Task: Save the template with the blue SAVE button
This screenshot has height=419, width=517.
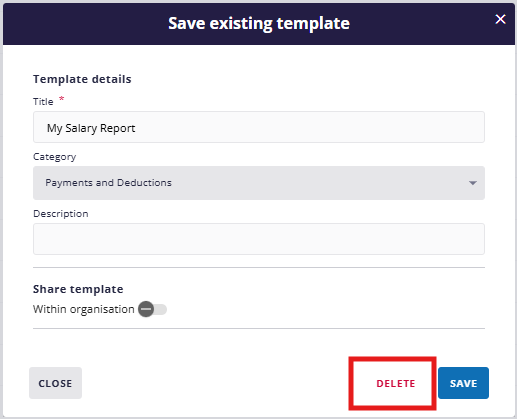Action: 463,383
